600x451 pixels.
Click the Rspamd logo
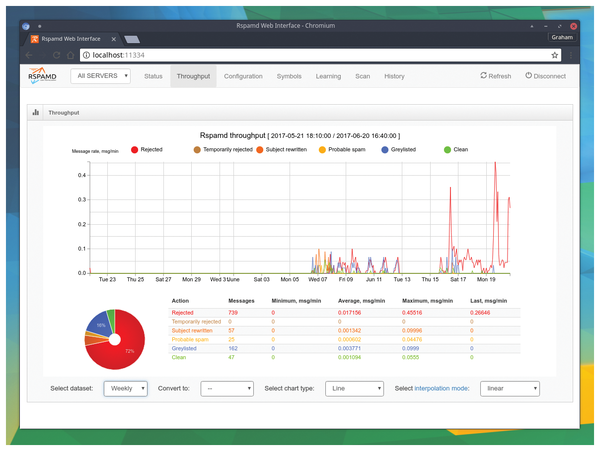[42, 75]
